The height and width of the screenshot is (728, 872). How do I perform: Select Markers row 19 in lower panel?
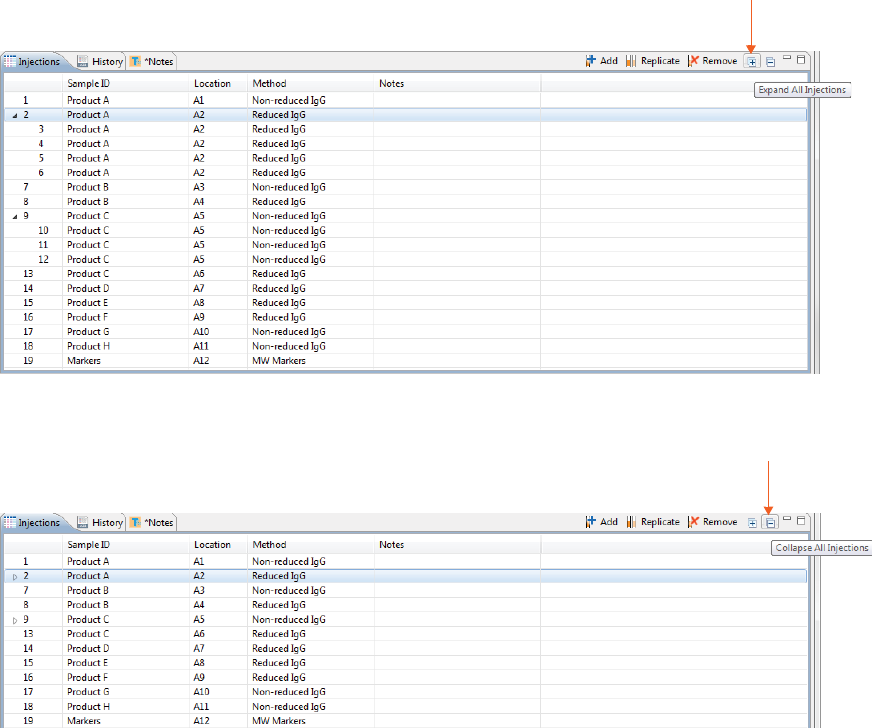(x=406, y=721)
